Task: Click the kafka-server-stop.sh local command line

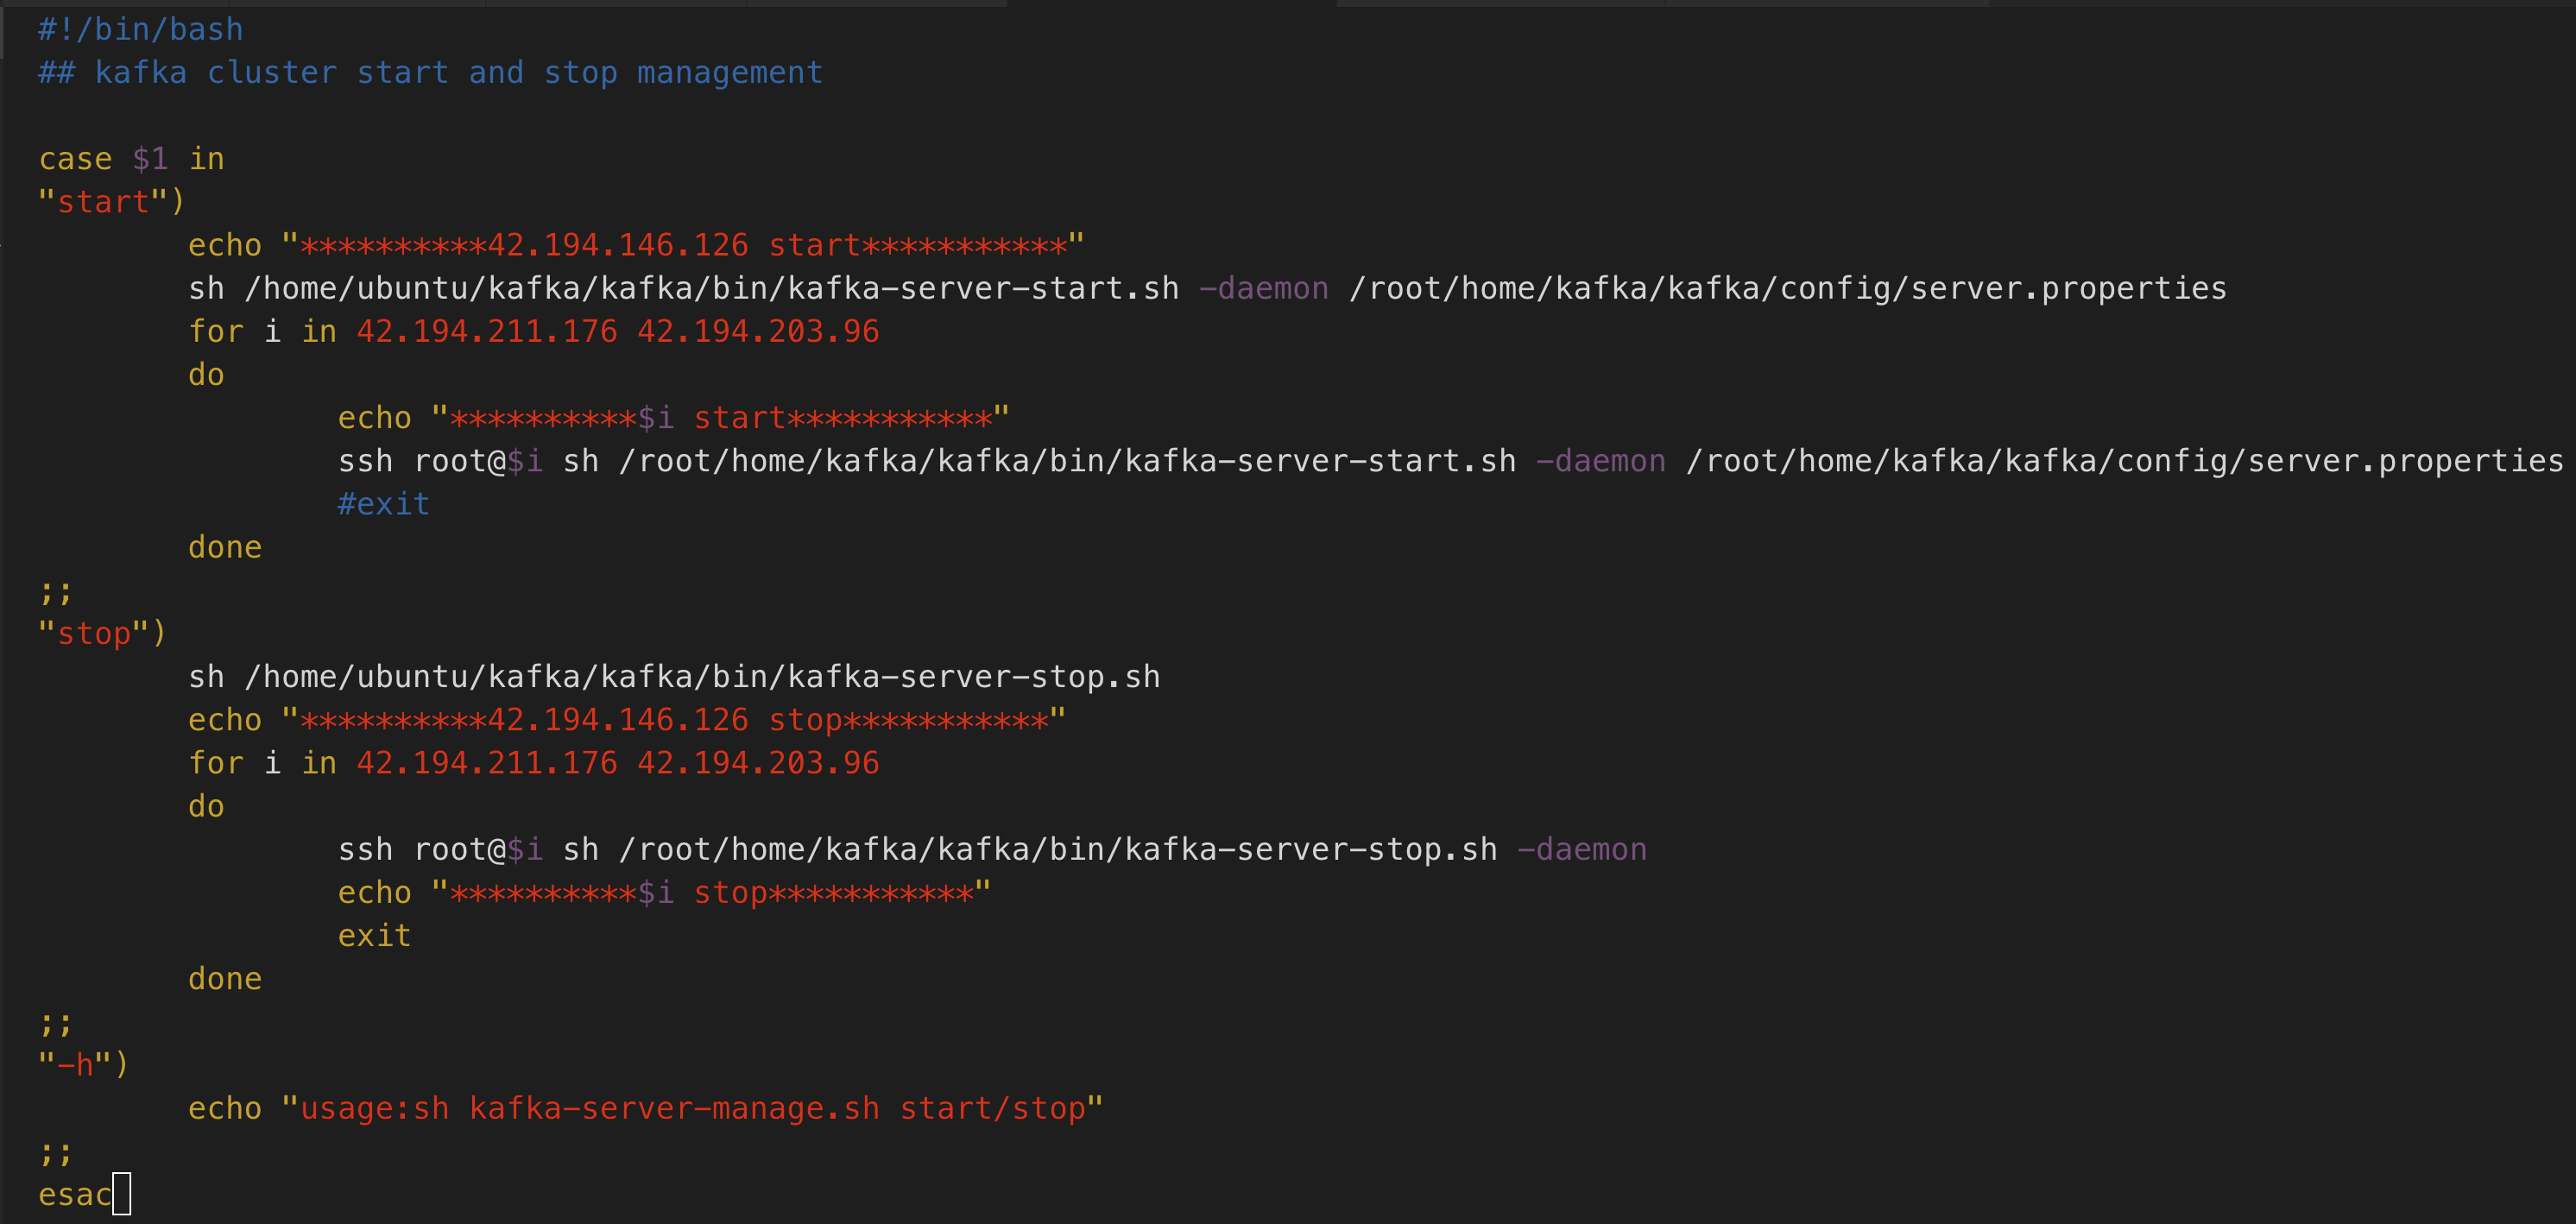Action: (x=673, y=677)
